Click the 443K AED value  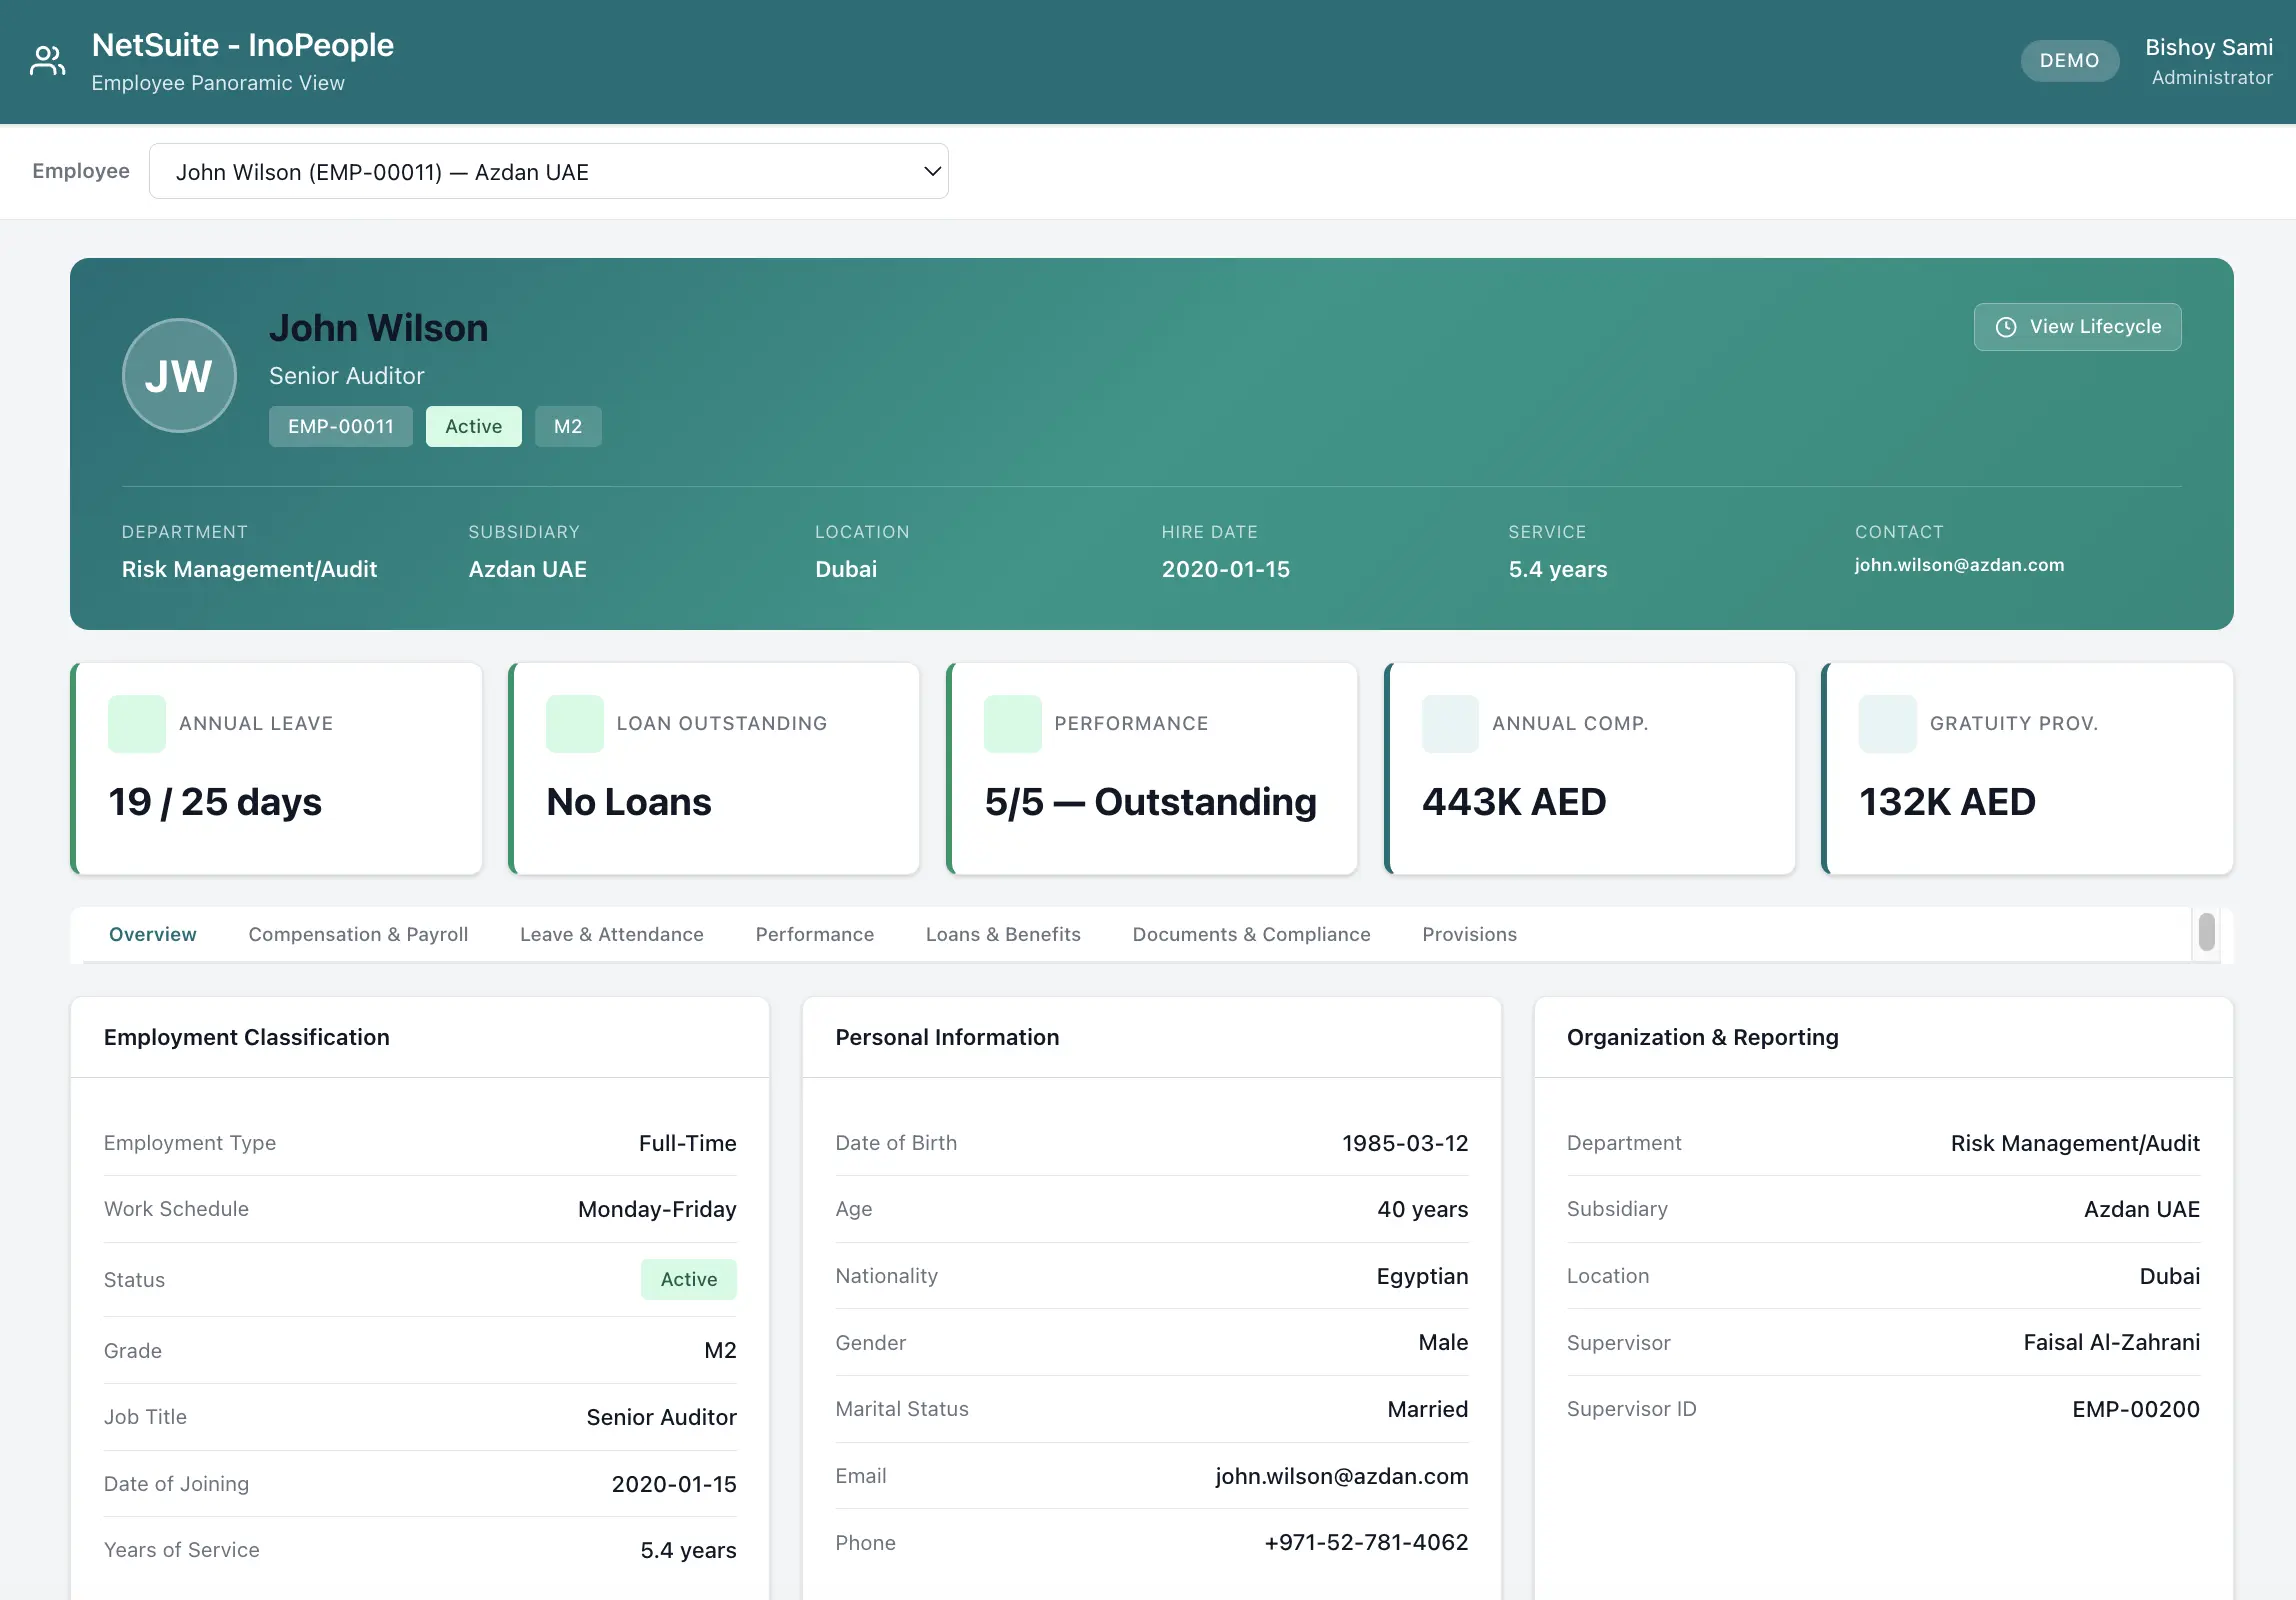coord(1514,802)
